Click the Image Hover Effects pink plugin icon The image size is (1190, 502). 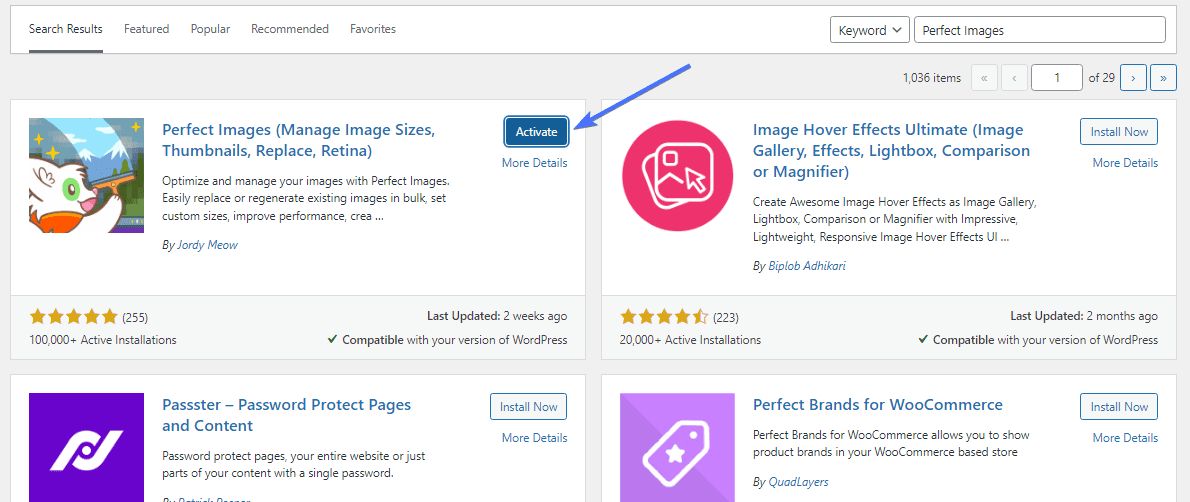(x=677, y=175)
